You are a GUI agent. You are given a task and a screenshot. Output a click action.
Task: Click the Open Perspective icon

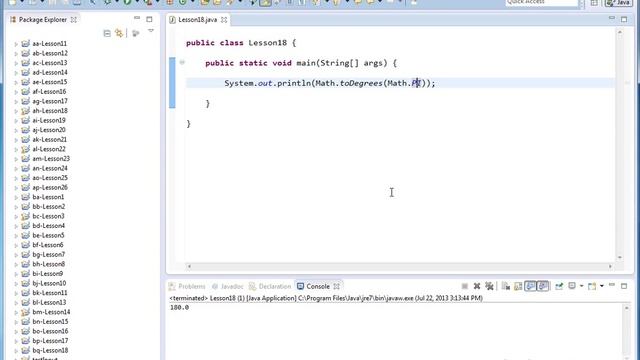(x=594, y=3)
